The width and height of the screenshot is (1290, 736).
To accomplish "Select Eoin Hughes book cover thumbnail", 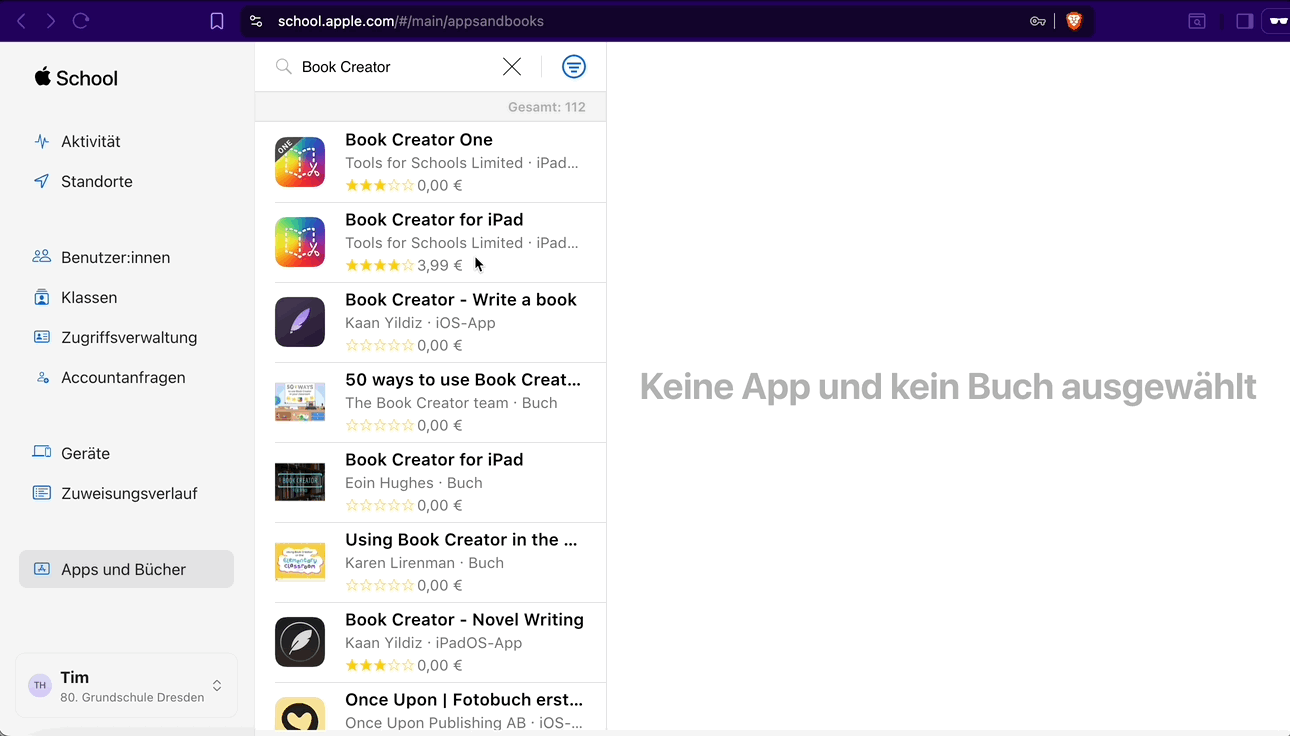I will pyautogui.click(x=300, y=482).
